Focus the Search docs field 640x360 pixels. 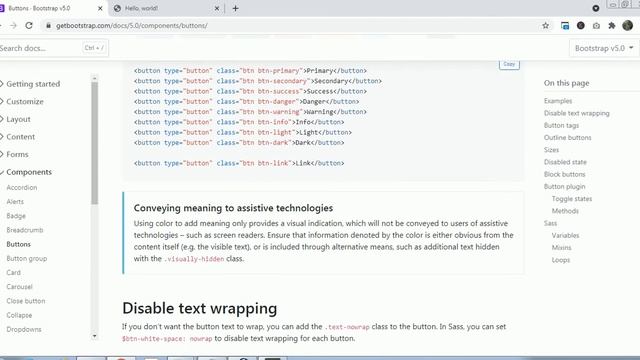tap(53, 48)
